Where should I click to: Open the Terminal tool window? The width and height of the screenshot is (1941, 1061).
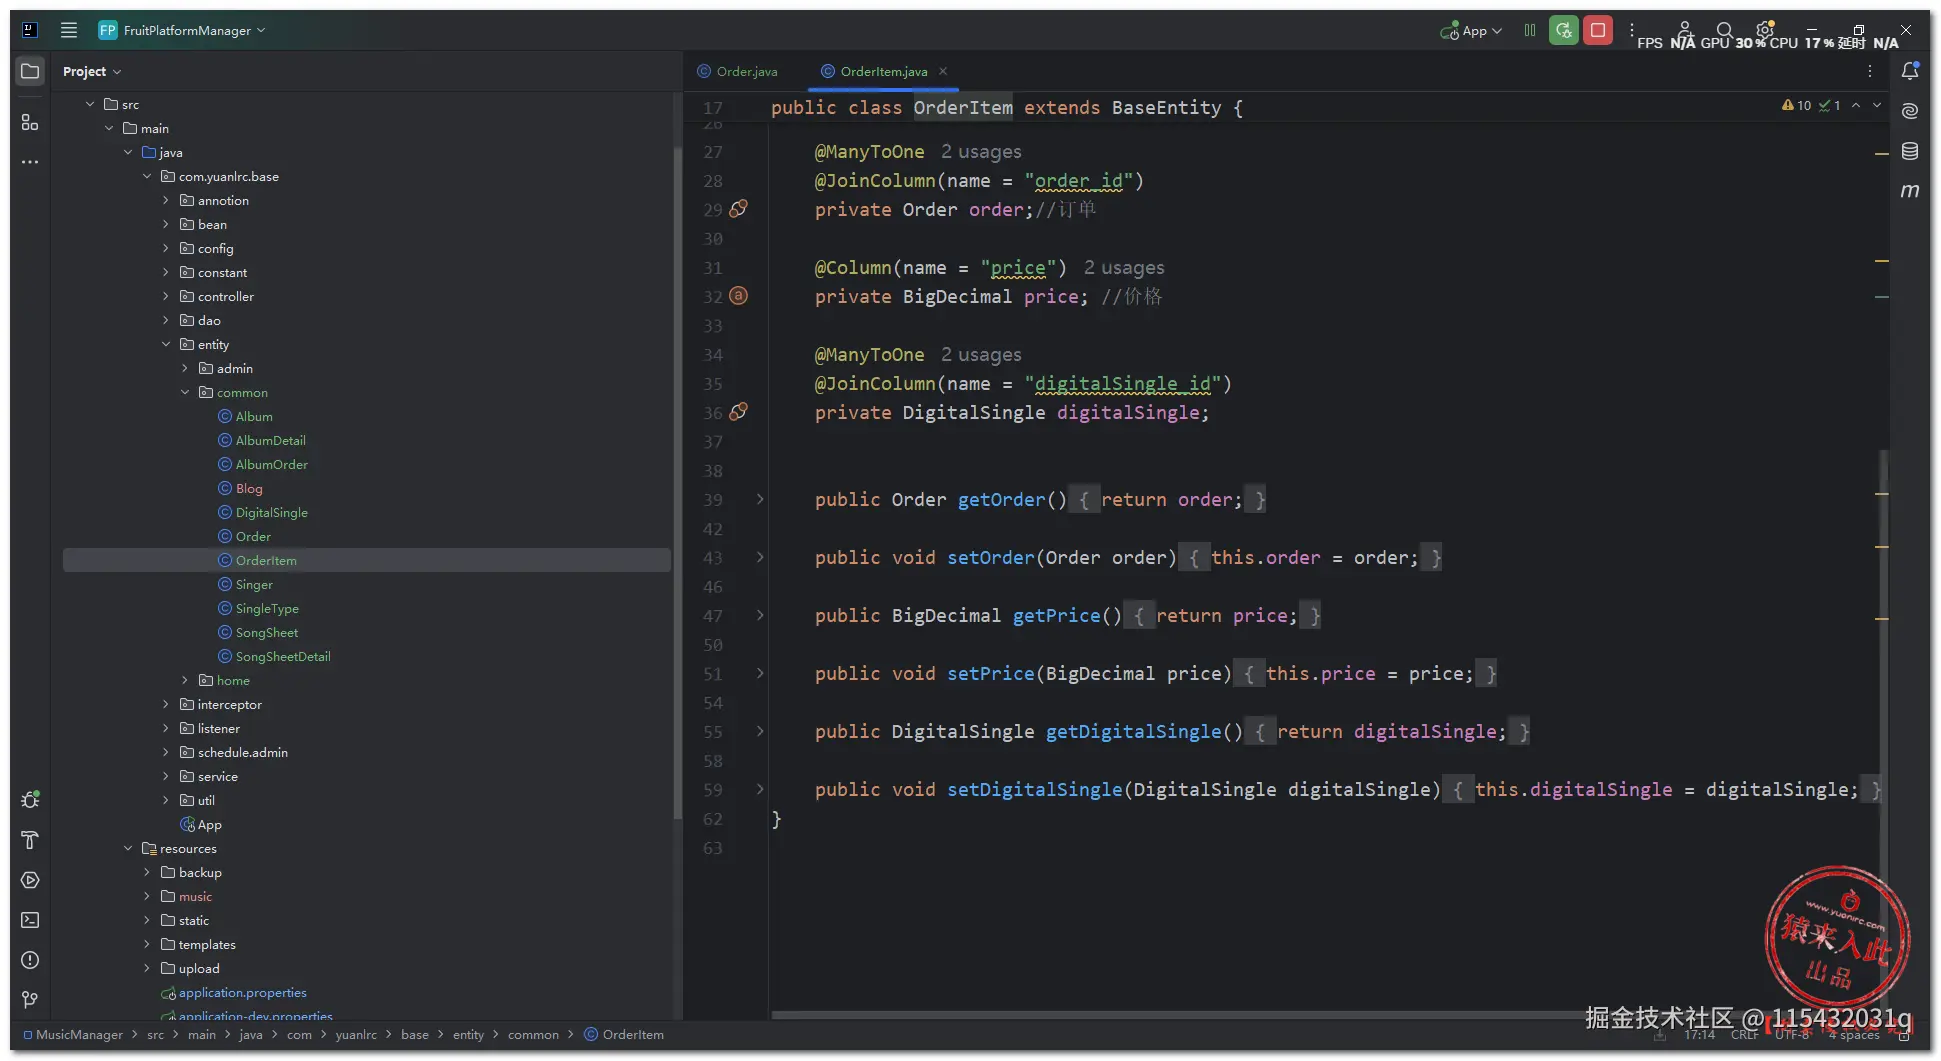pos(30,920)
